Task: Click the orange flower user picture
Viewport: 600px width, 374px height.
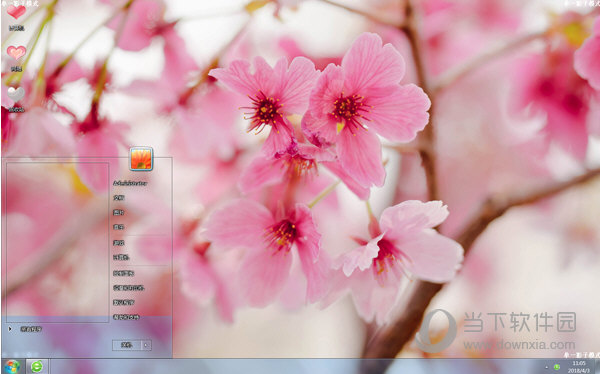Action: pyautogui.click(x=141, y=158)
